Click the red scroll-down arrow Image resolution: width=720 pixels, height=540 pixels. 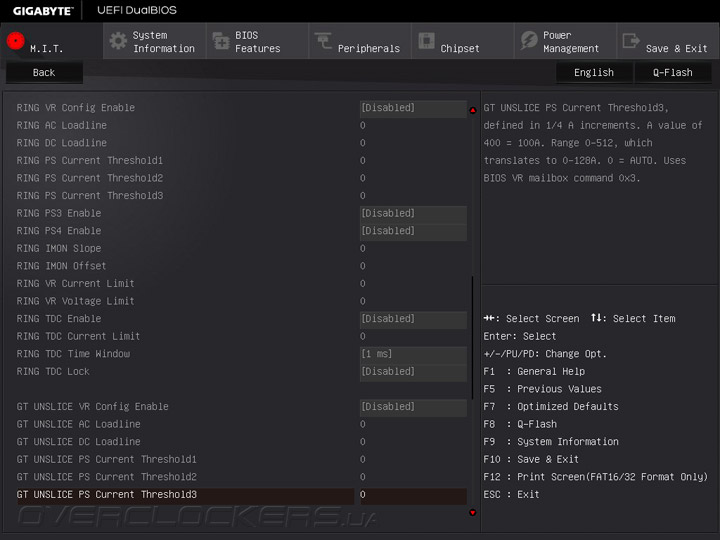pos(473,513)
